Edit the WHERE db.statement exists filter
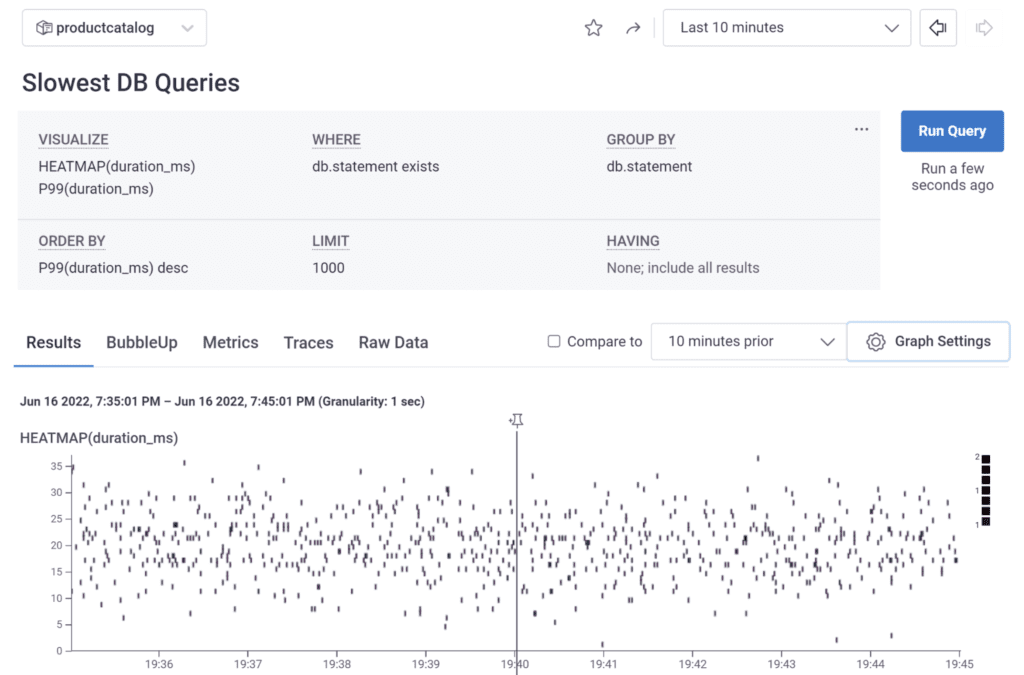The height and width of the screenshot is (675, 1024). coord(375,167)
